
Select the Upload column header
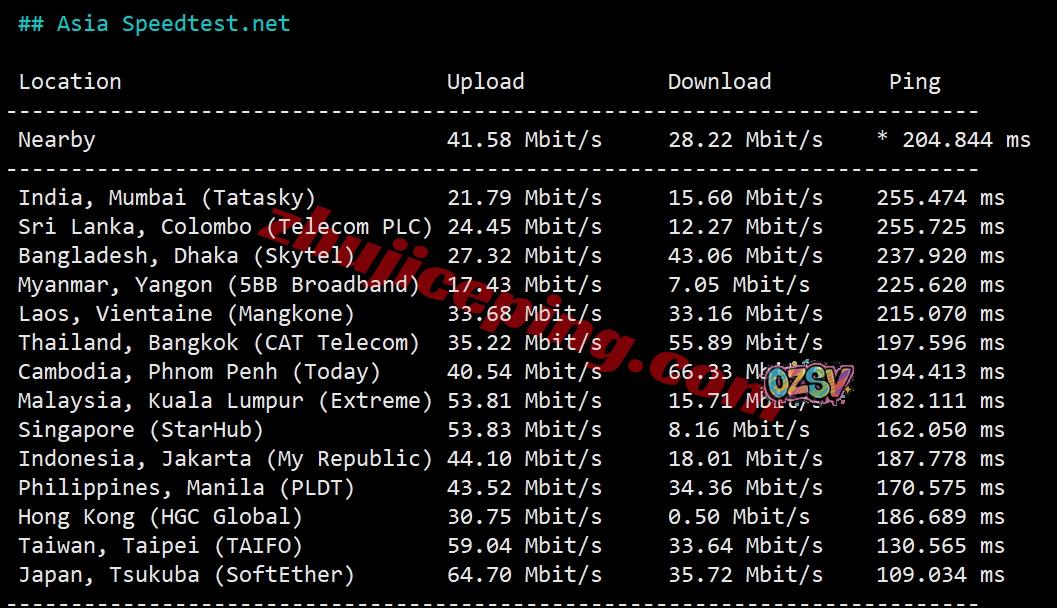pyautogui.click(x=485, y=82)
